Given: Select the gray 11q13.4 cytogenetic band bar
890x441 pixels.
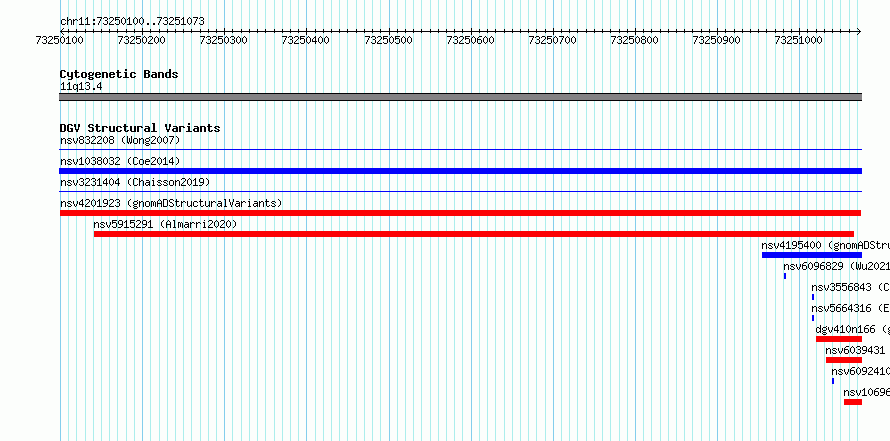Looking at the screenshot, I should [x=460, y=96].
